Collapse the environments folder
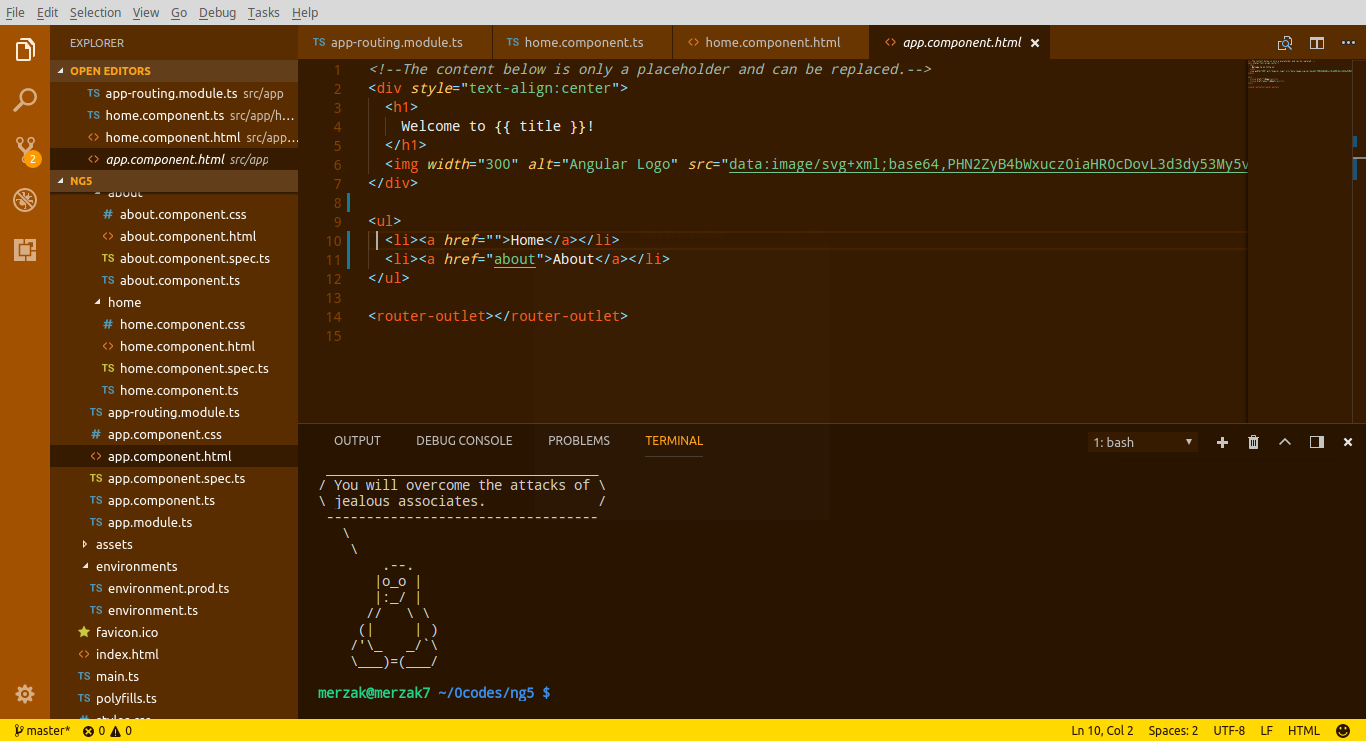Image resolution: width=1366 pixels, height=741 pixels. (85, 566)
